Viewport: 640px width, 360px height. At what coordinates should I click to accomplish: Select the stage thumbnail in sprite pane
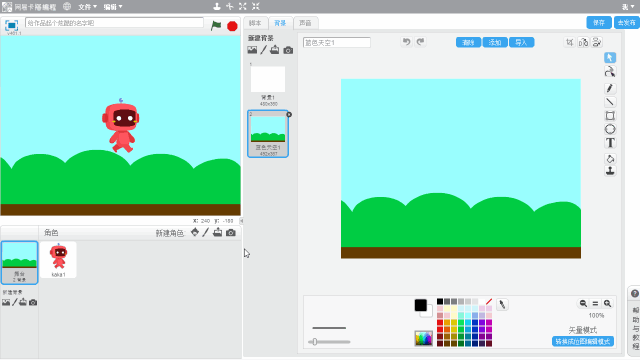coord(19,262)
